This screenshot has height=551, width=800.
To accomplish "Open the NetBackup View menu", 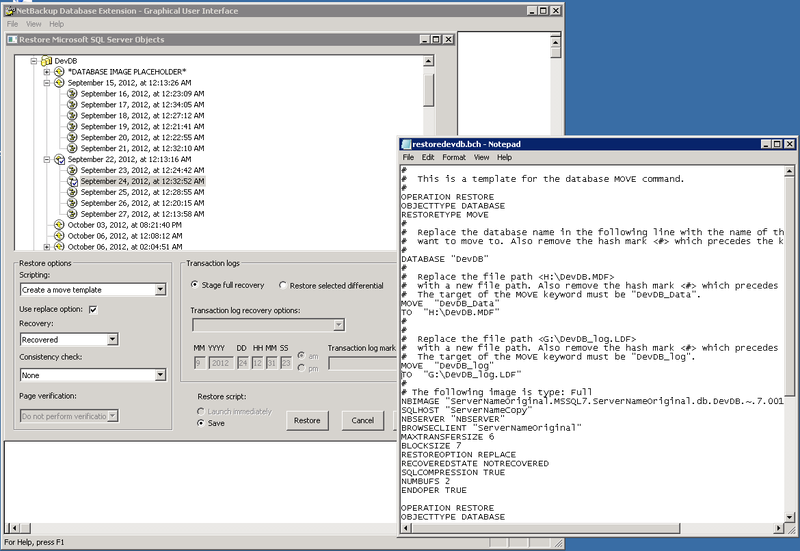I will point(34,24).
